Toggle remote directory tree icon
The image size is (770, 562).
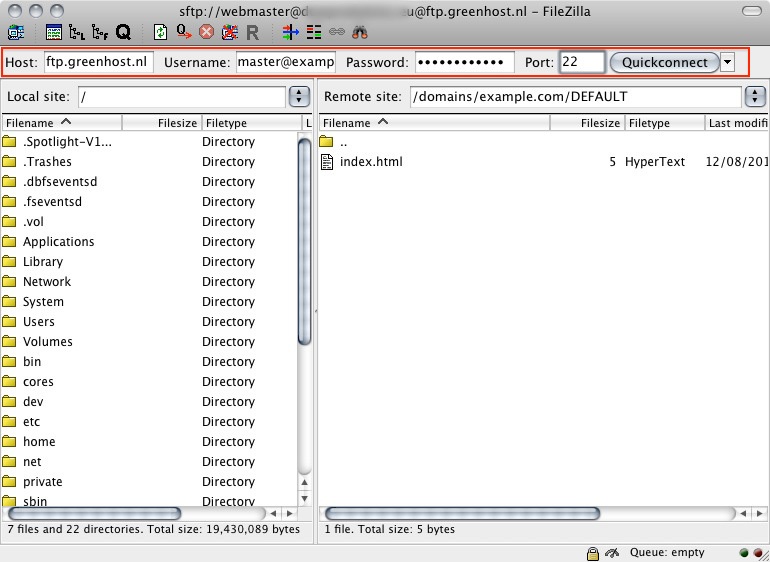pyautogui.click(x=100, y=32)
